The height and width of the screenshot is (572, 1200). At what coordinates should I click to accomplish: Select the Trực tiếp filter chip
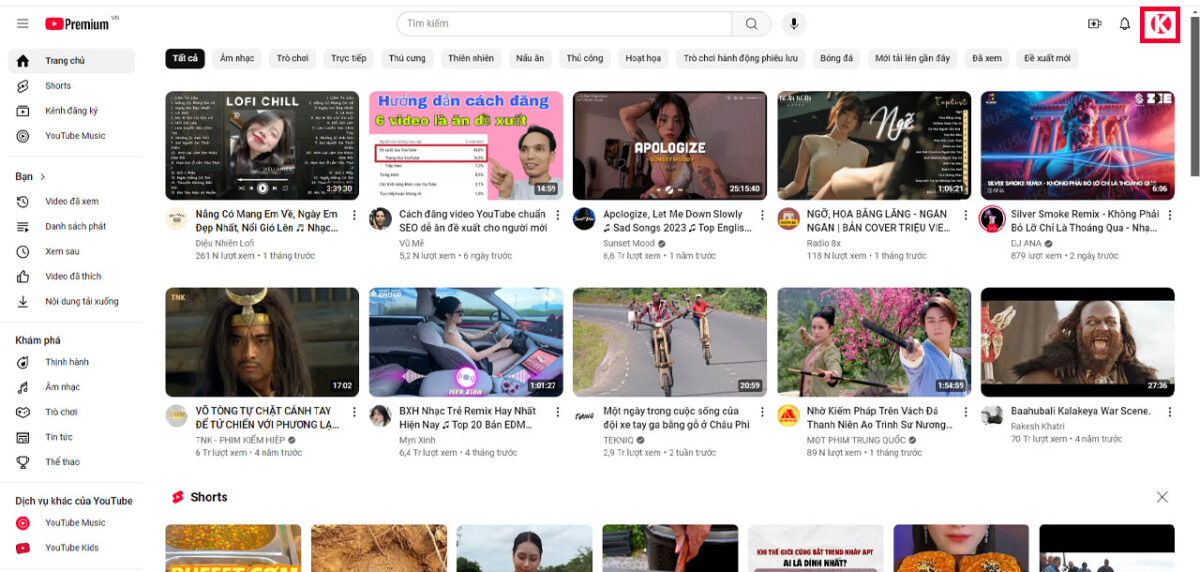[348, 59]
